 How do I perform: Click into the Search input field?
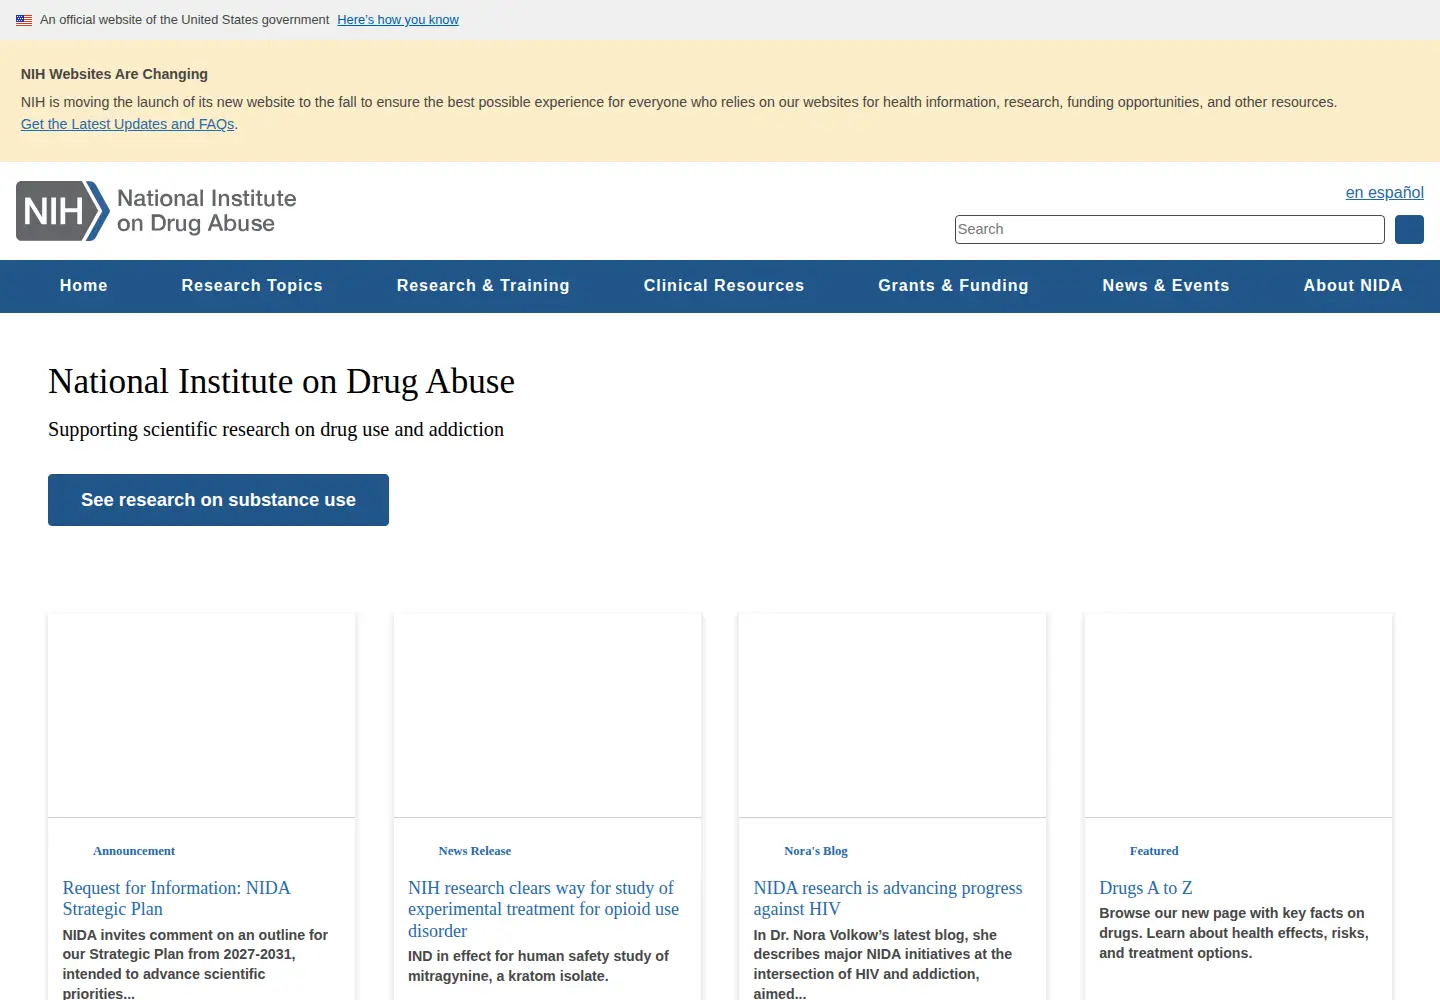tap(1169, 229)
